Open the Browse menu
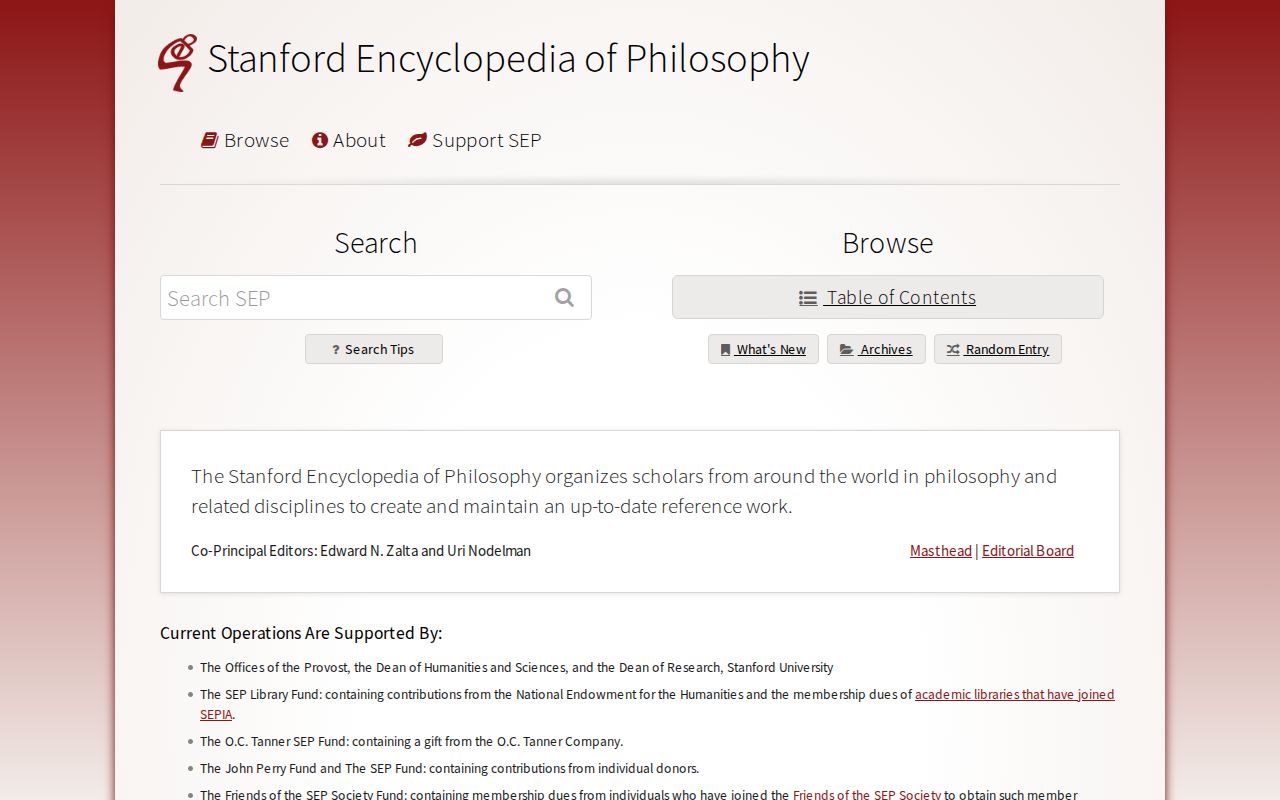The width and height of the screenshot is (1280, 800). tap(256, 140)
